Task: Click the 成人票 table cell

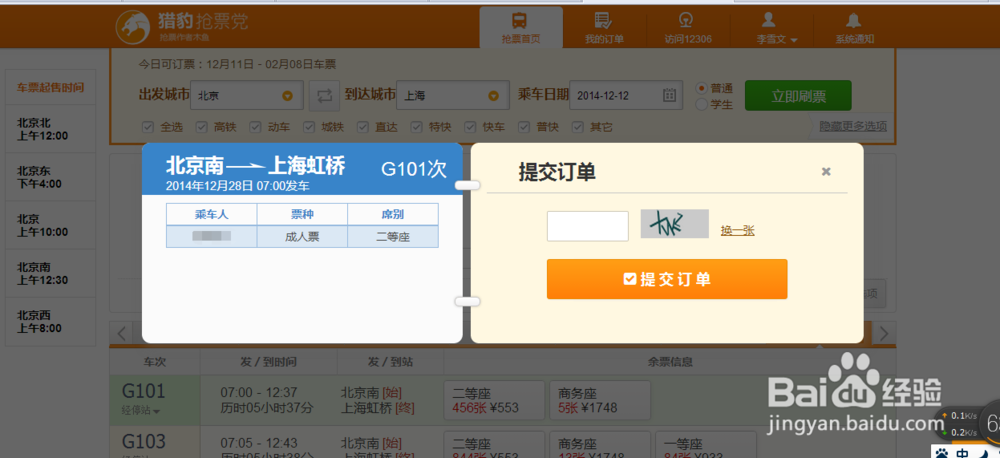Action: (302, 237)
